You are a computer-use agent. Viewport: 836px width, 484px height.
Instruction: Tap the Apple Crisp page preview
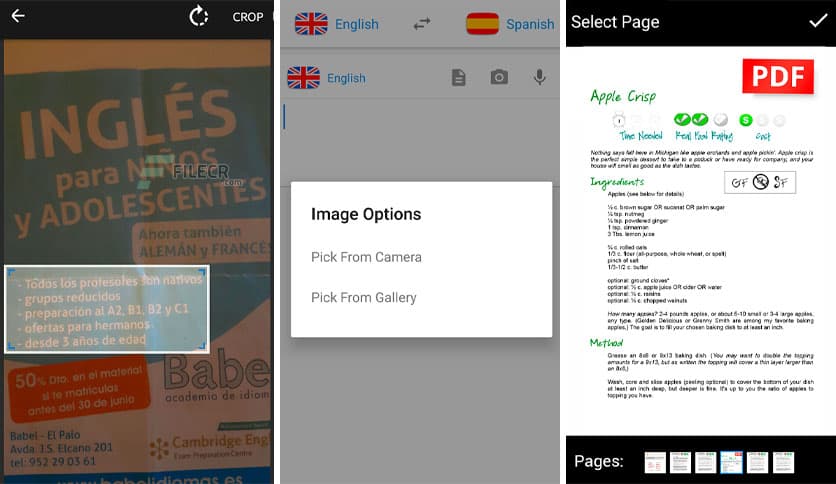(x=701, y=241)
